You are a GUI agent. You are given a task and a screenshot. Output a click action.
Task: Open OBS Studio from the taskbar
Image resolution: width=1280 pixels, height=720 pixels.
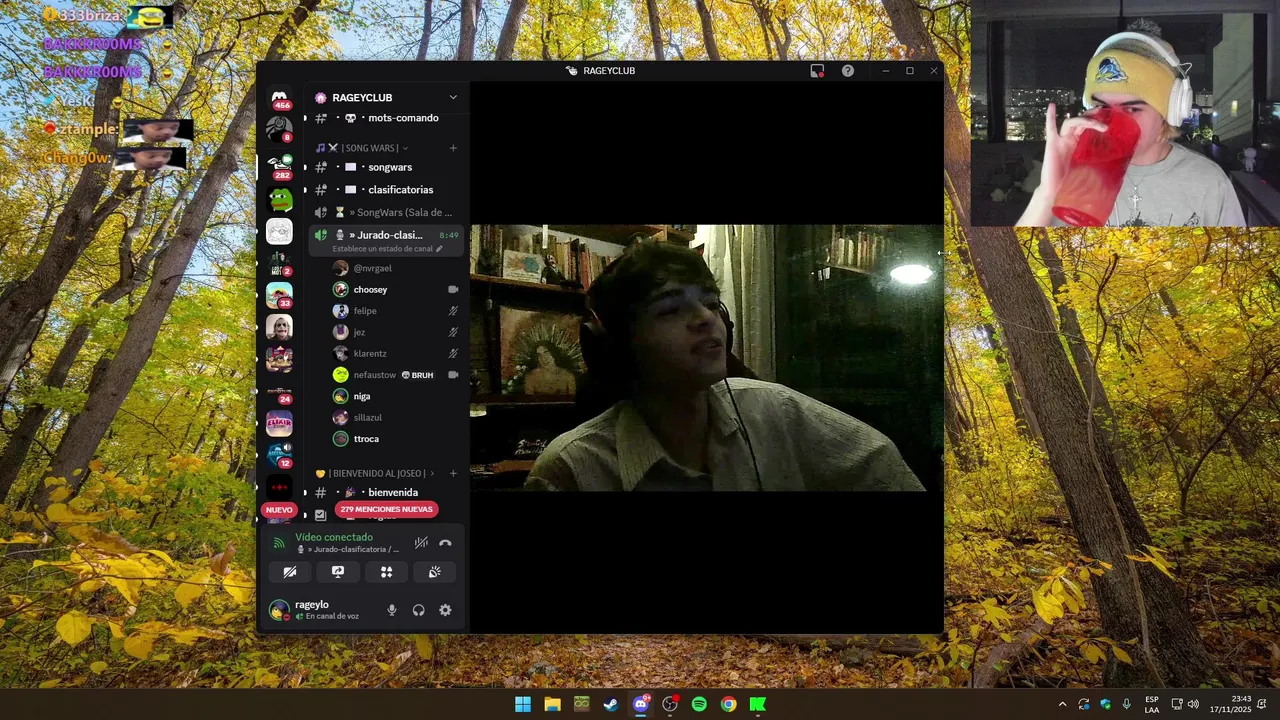pyautogui.click(x=670, y=704)
